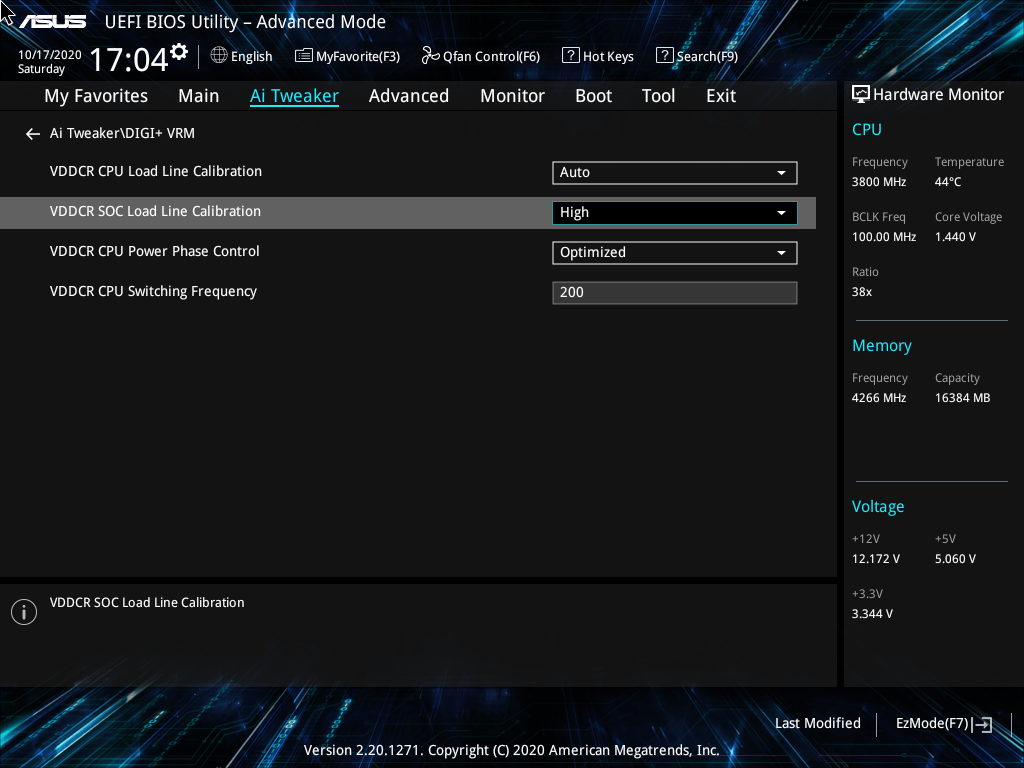
Task: Click the info circle icon in help area
Action: (24, 612)
